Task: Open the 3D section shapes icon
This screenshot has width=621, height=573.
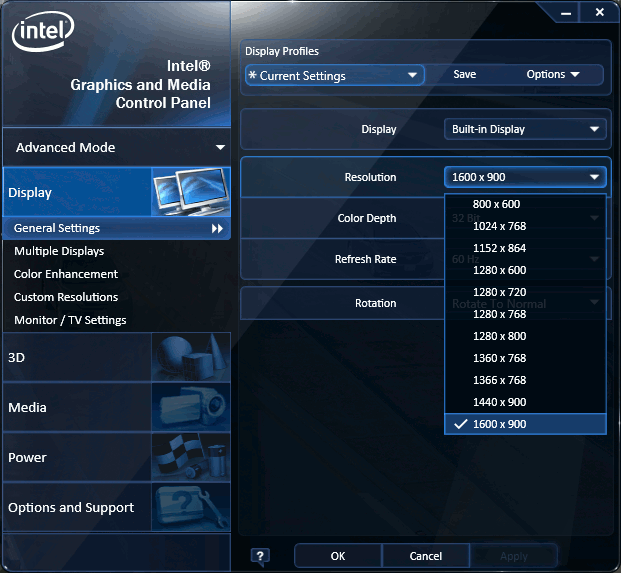Action: coord(190,357)
